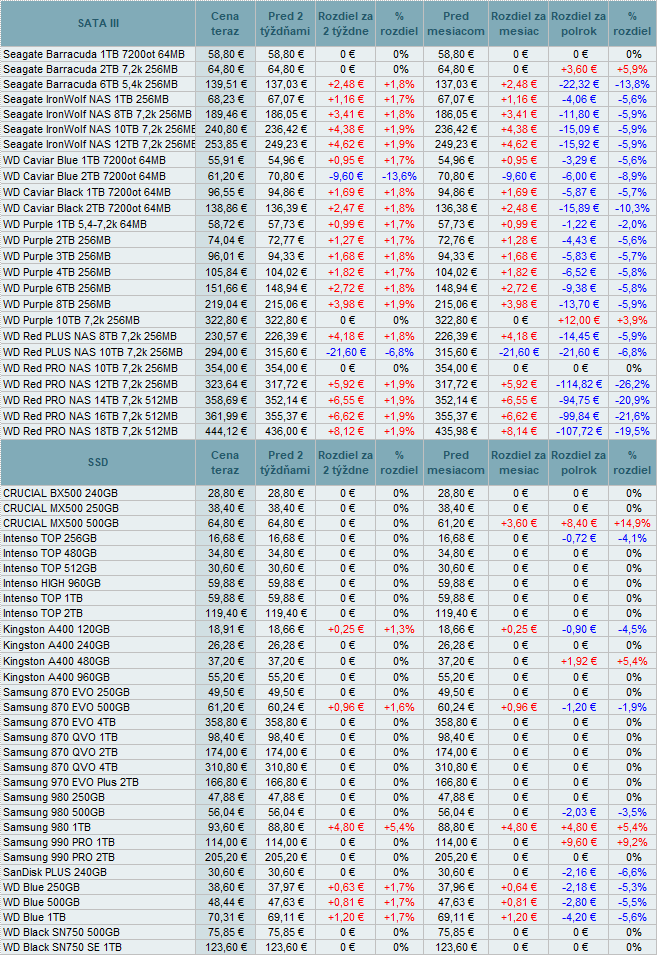Click WD Caviar Blue 2TB 7200ot 64MB name
Screen dimensions: 657x955
click(x=84, y=176)
